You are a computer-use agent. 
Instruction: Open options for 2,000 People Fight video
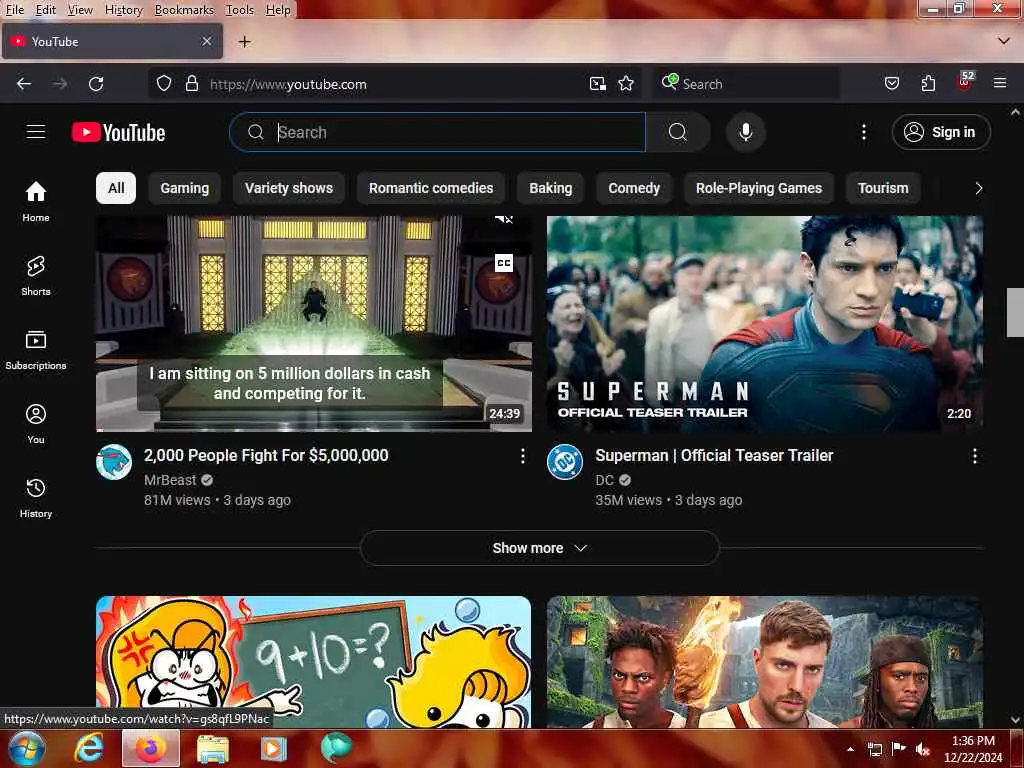point(522,456)
